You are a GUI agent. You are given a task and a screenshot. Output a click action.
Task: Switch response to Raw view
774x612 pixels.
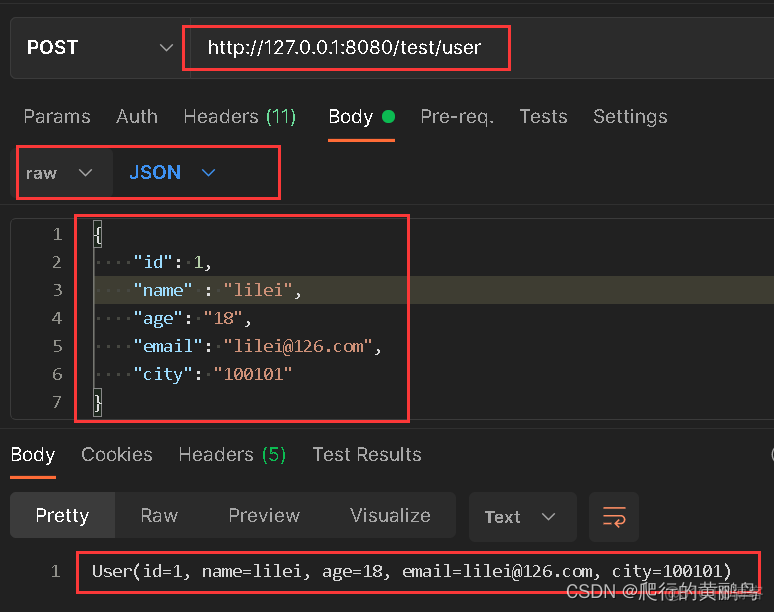159,516
